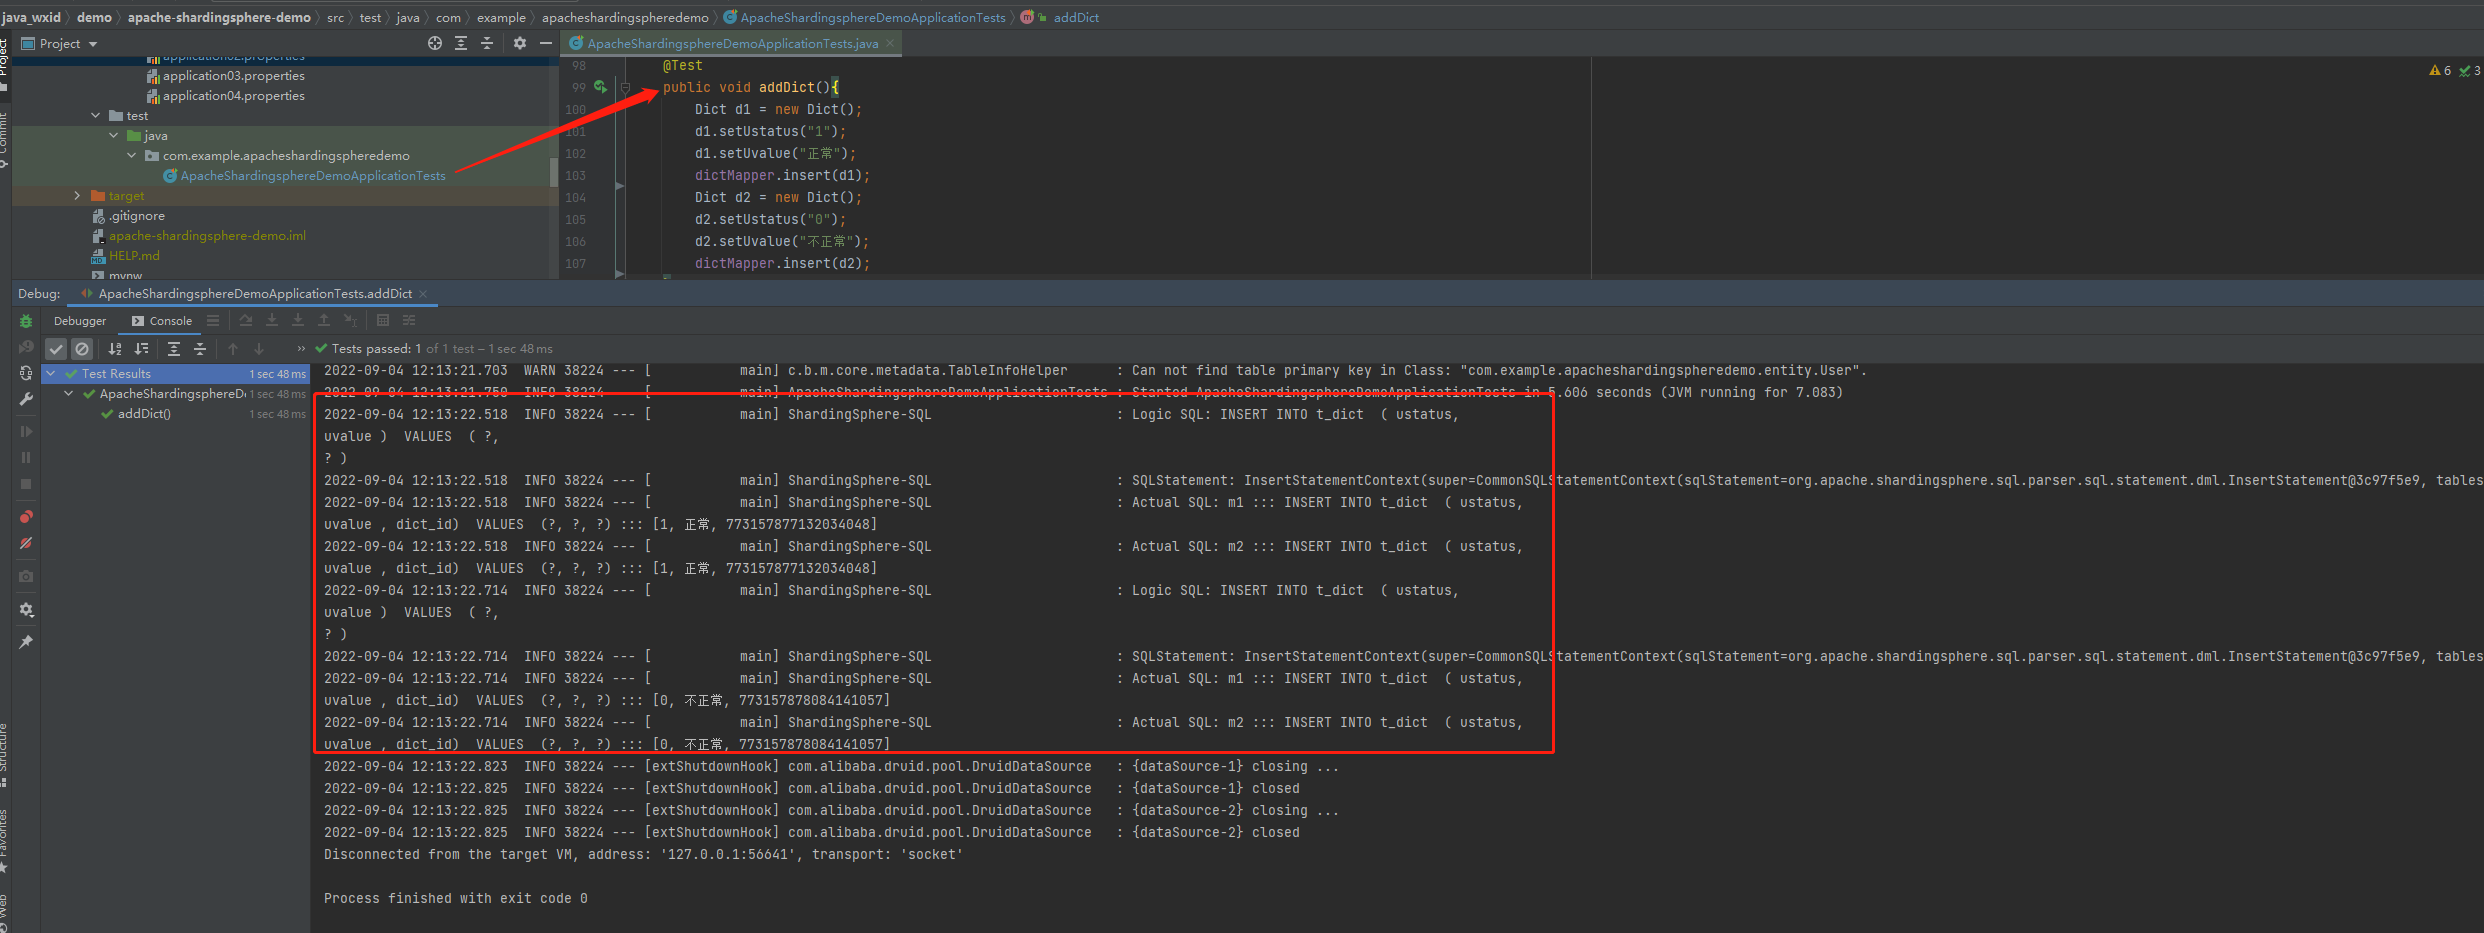This screenshot has height=933, width=2484.
Task: Toggle code fold marker at line 99
Action: click(x=625, y=87)
